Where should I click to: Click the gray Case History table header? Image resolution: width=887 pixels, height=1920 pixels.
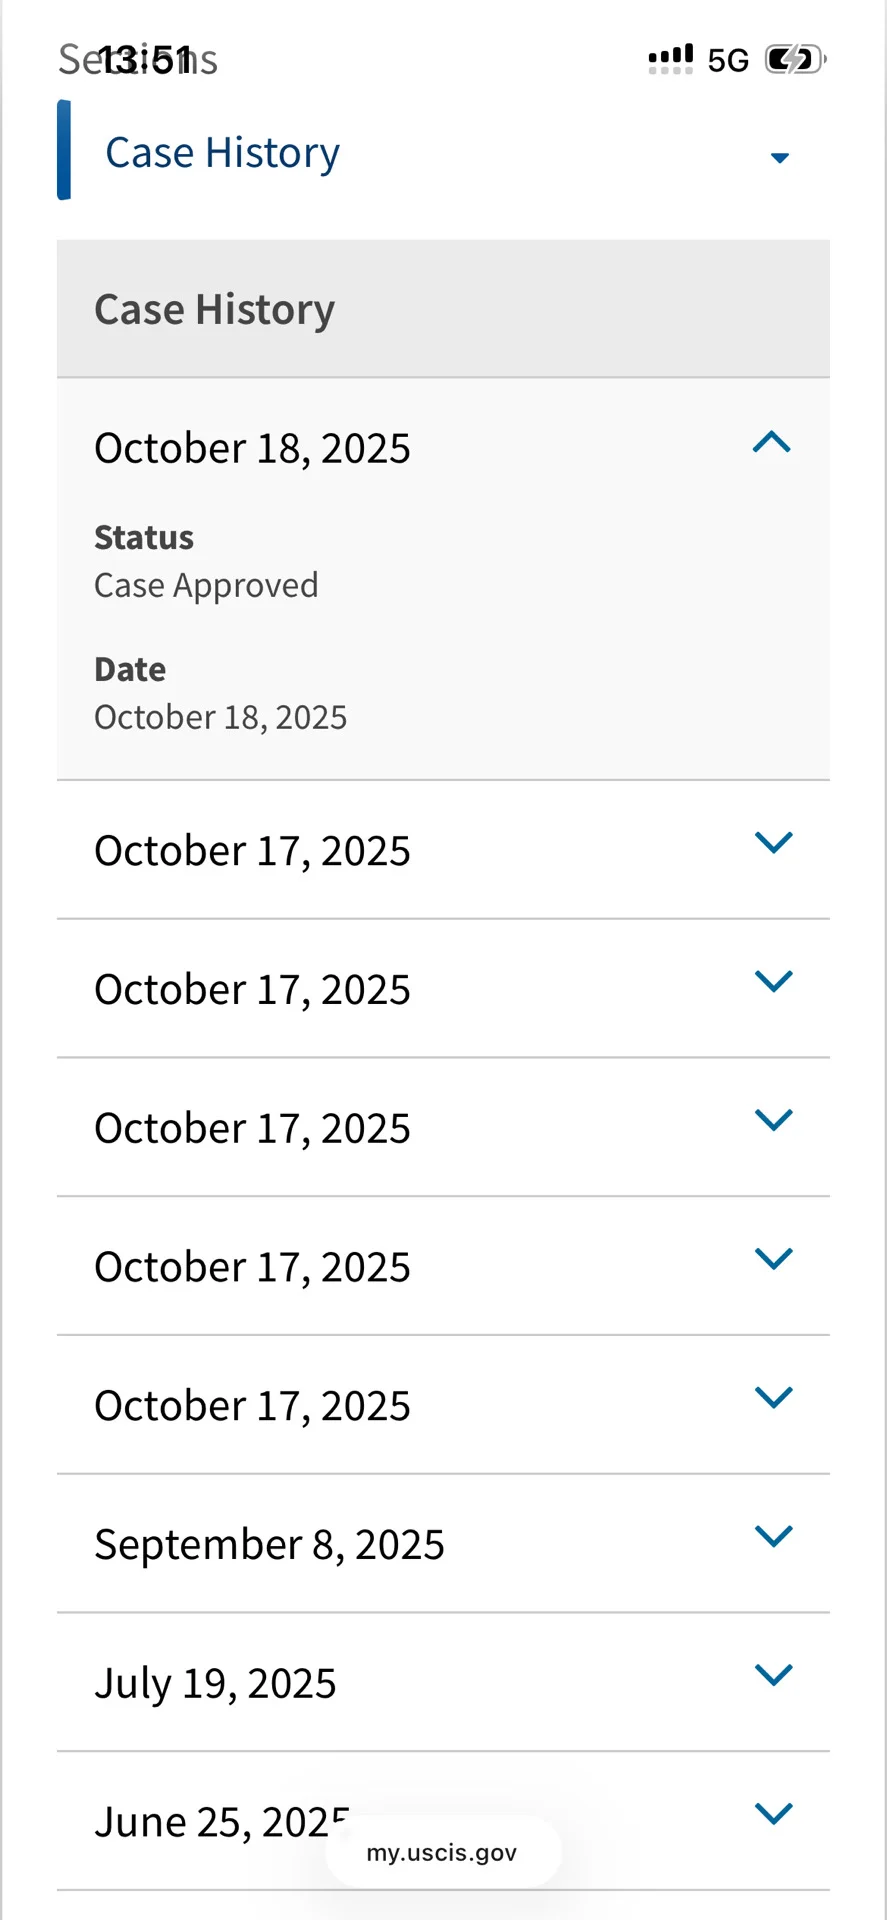coord(443,309)
